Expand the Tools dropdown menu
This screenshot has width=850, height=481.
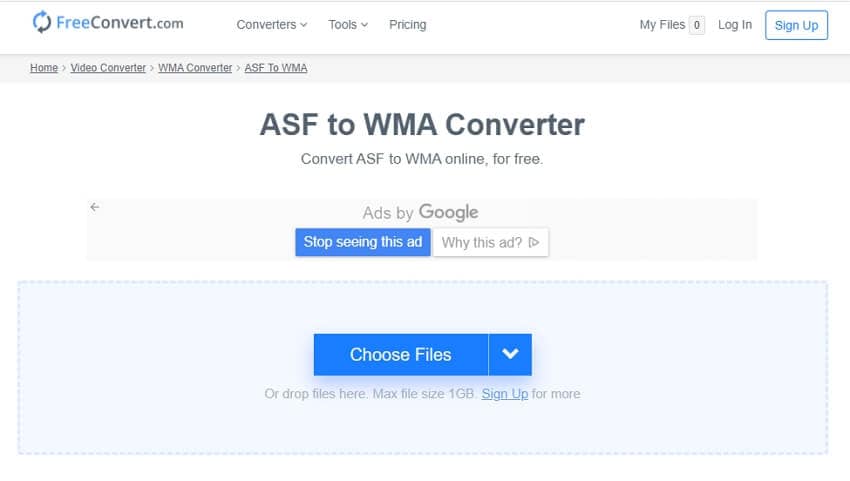pos(348,25)
